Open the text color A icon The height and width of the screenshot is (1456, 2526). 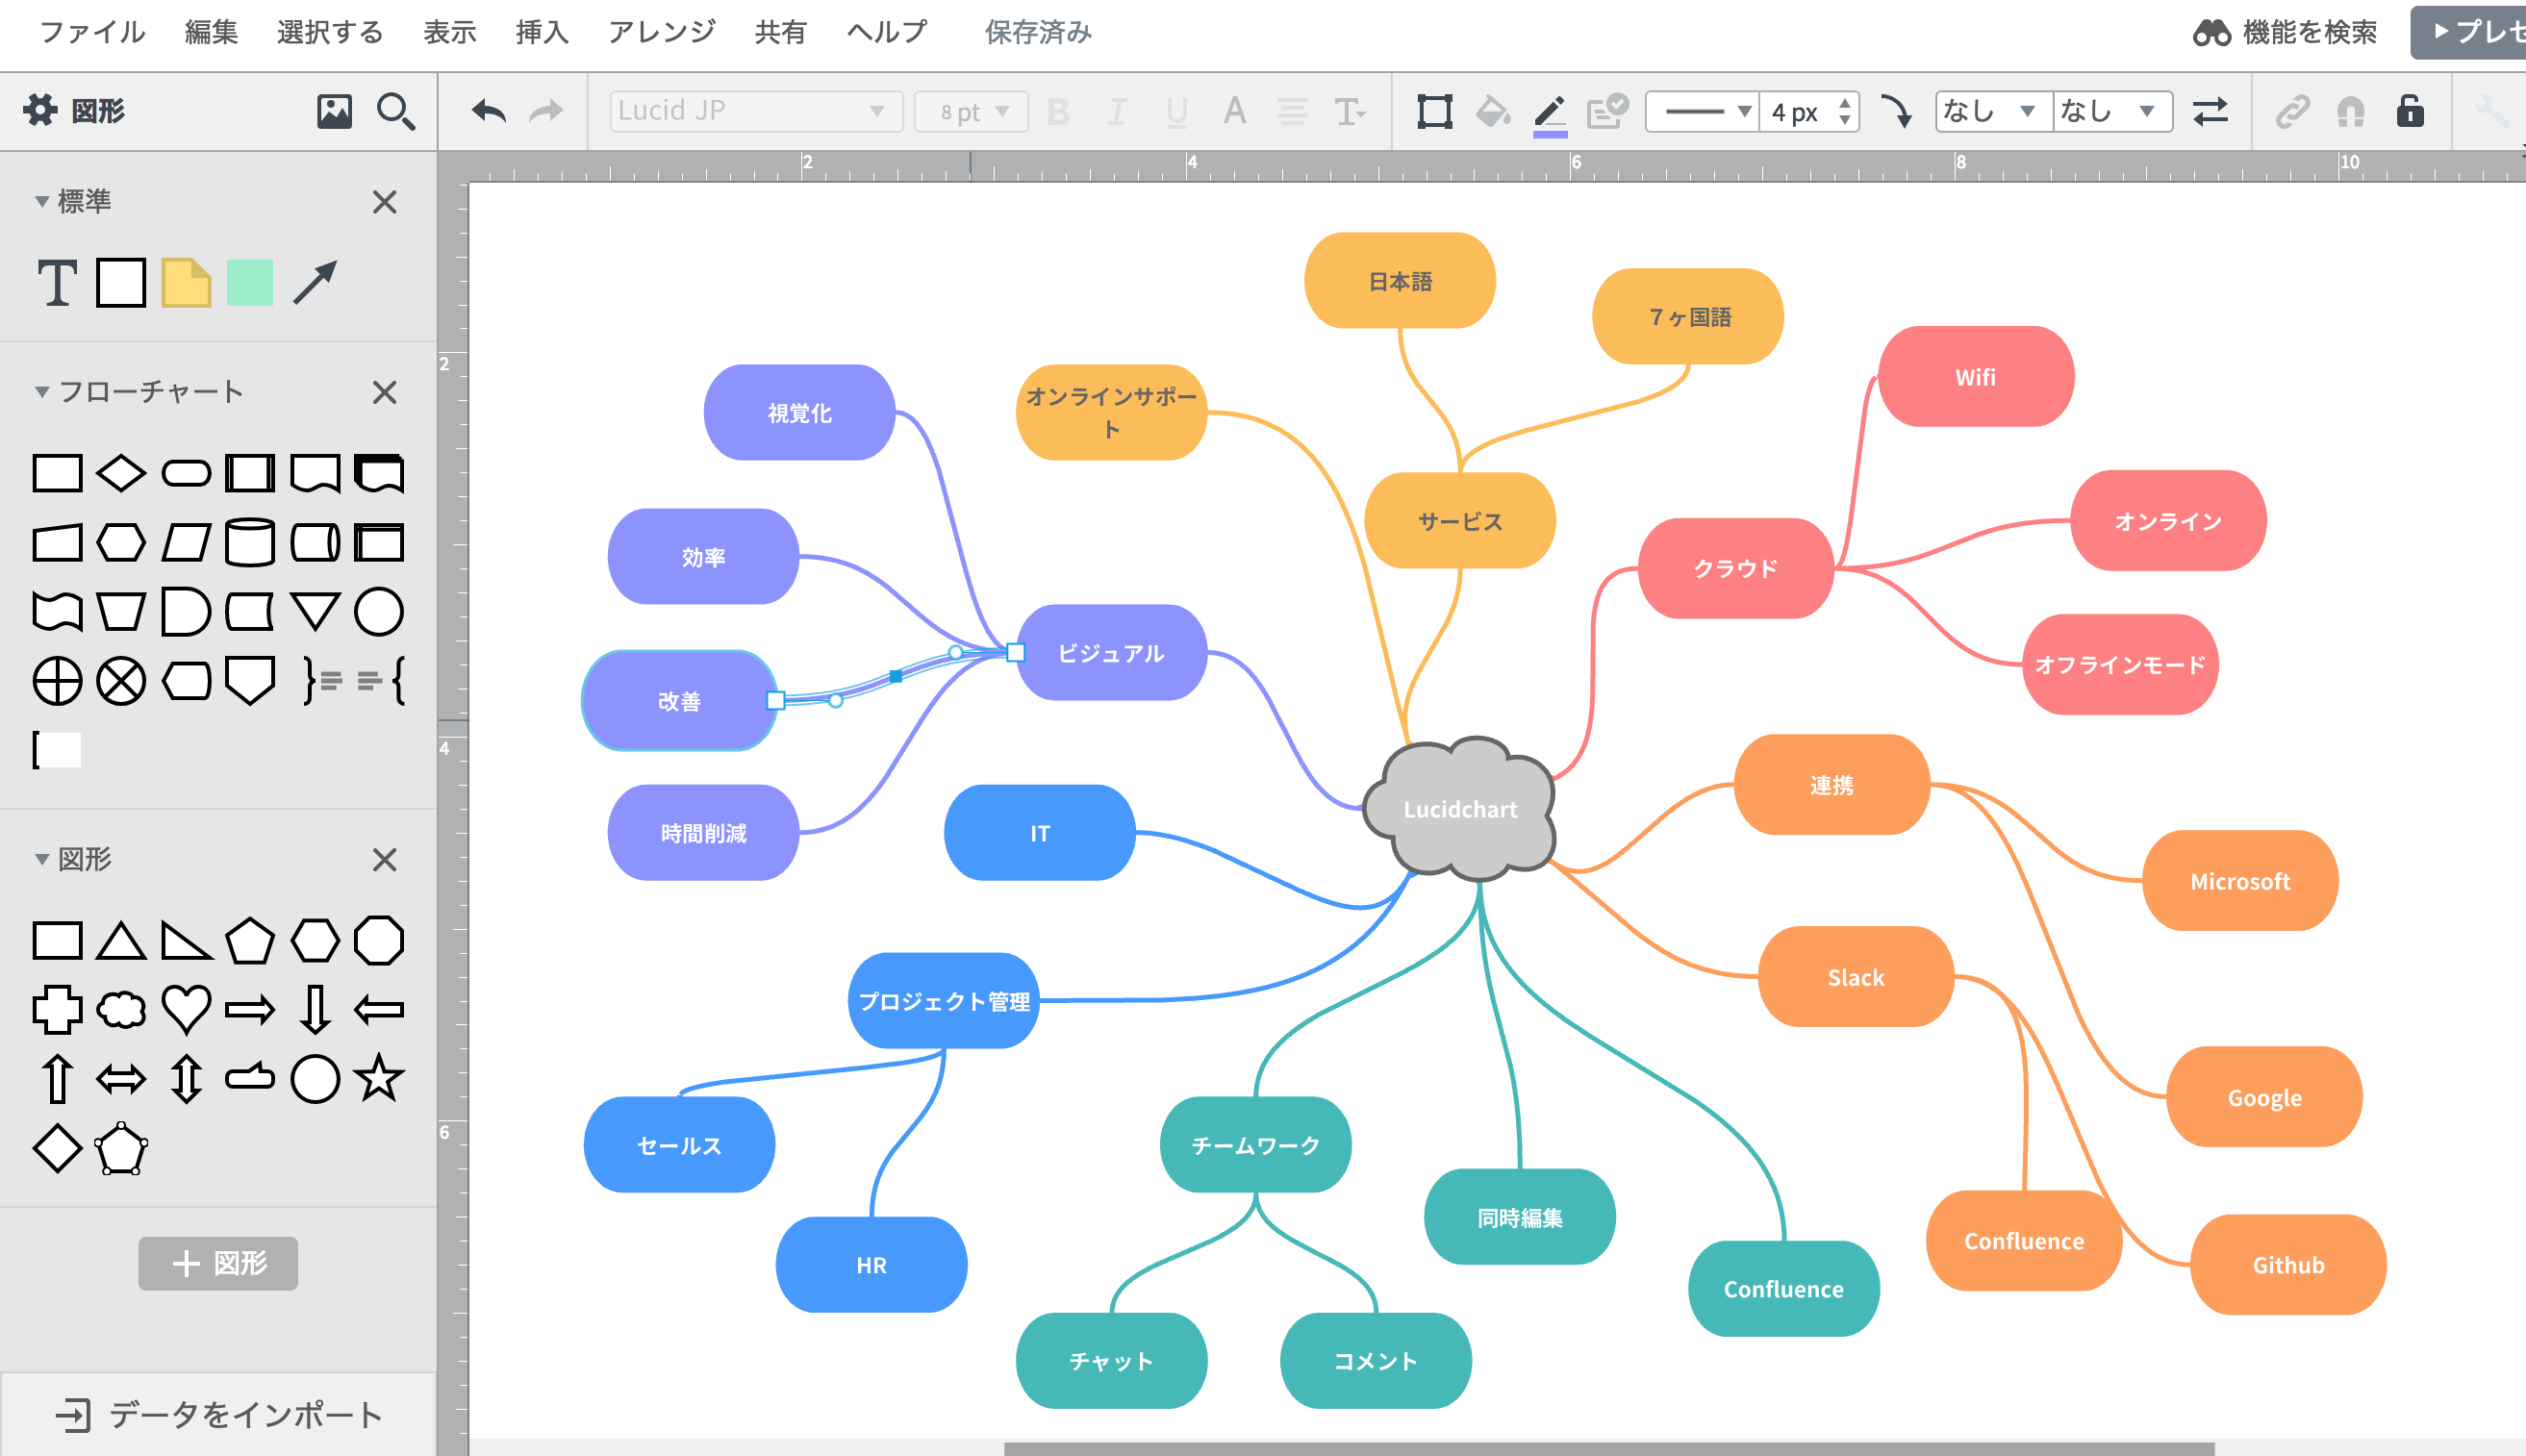pos(1235,111)
